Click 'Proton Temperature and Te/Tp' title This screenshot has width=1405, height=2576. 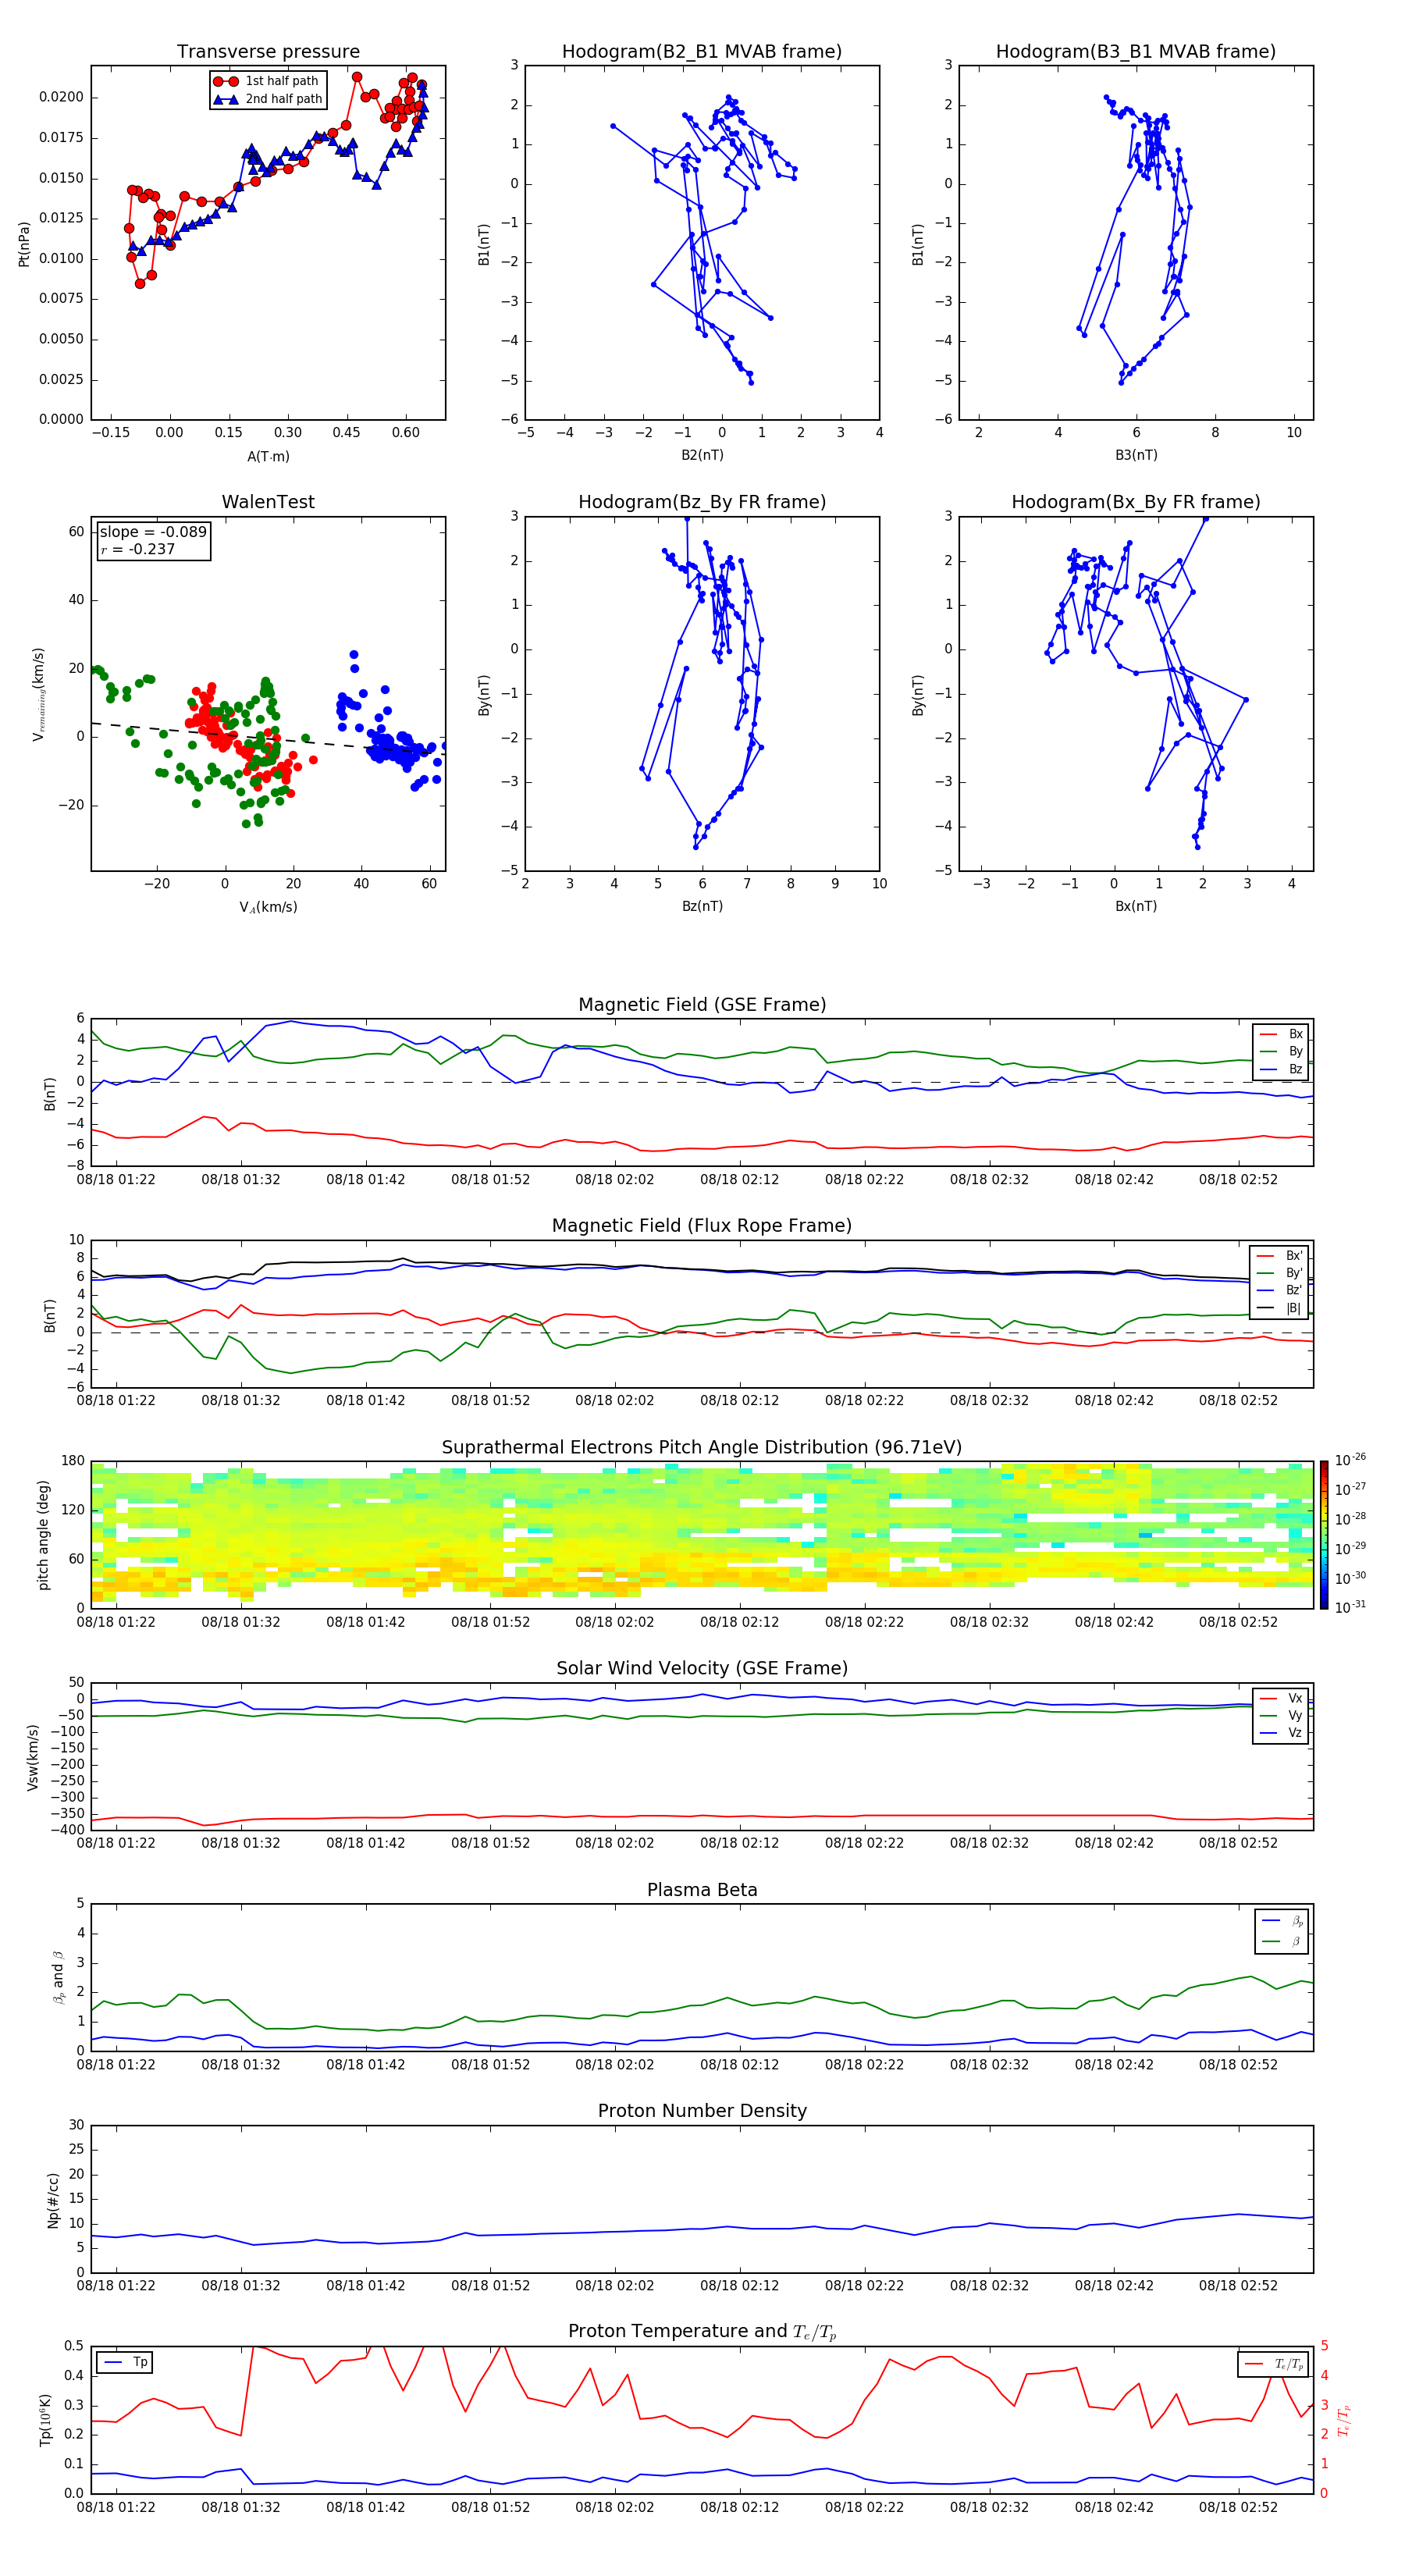(x=702, y=2332)
